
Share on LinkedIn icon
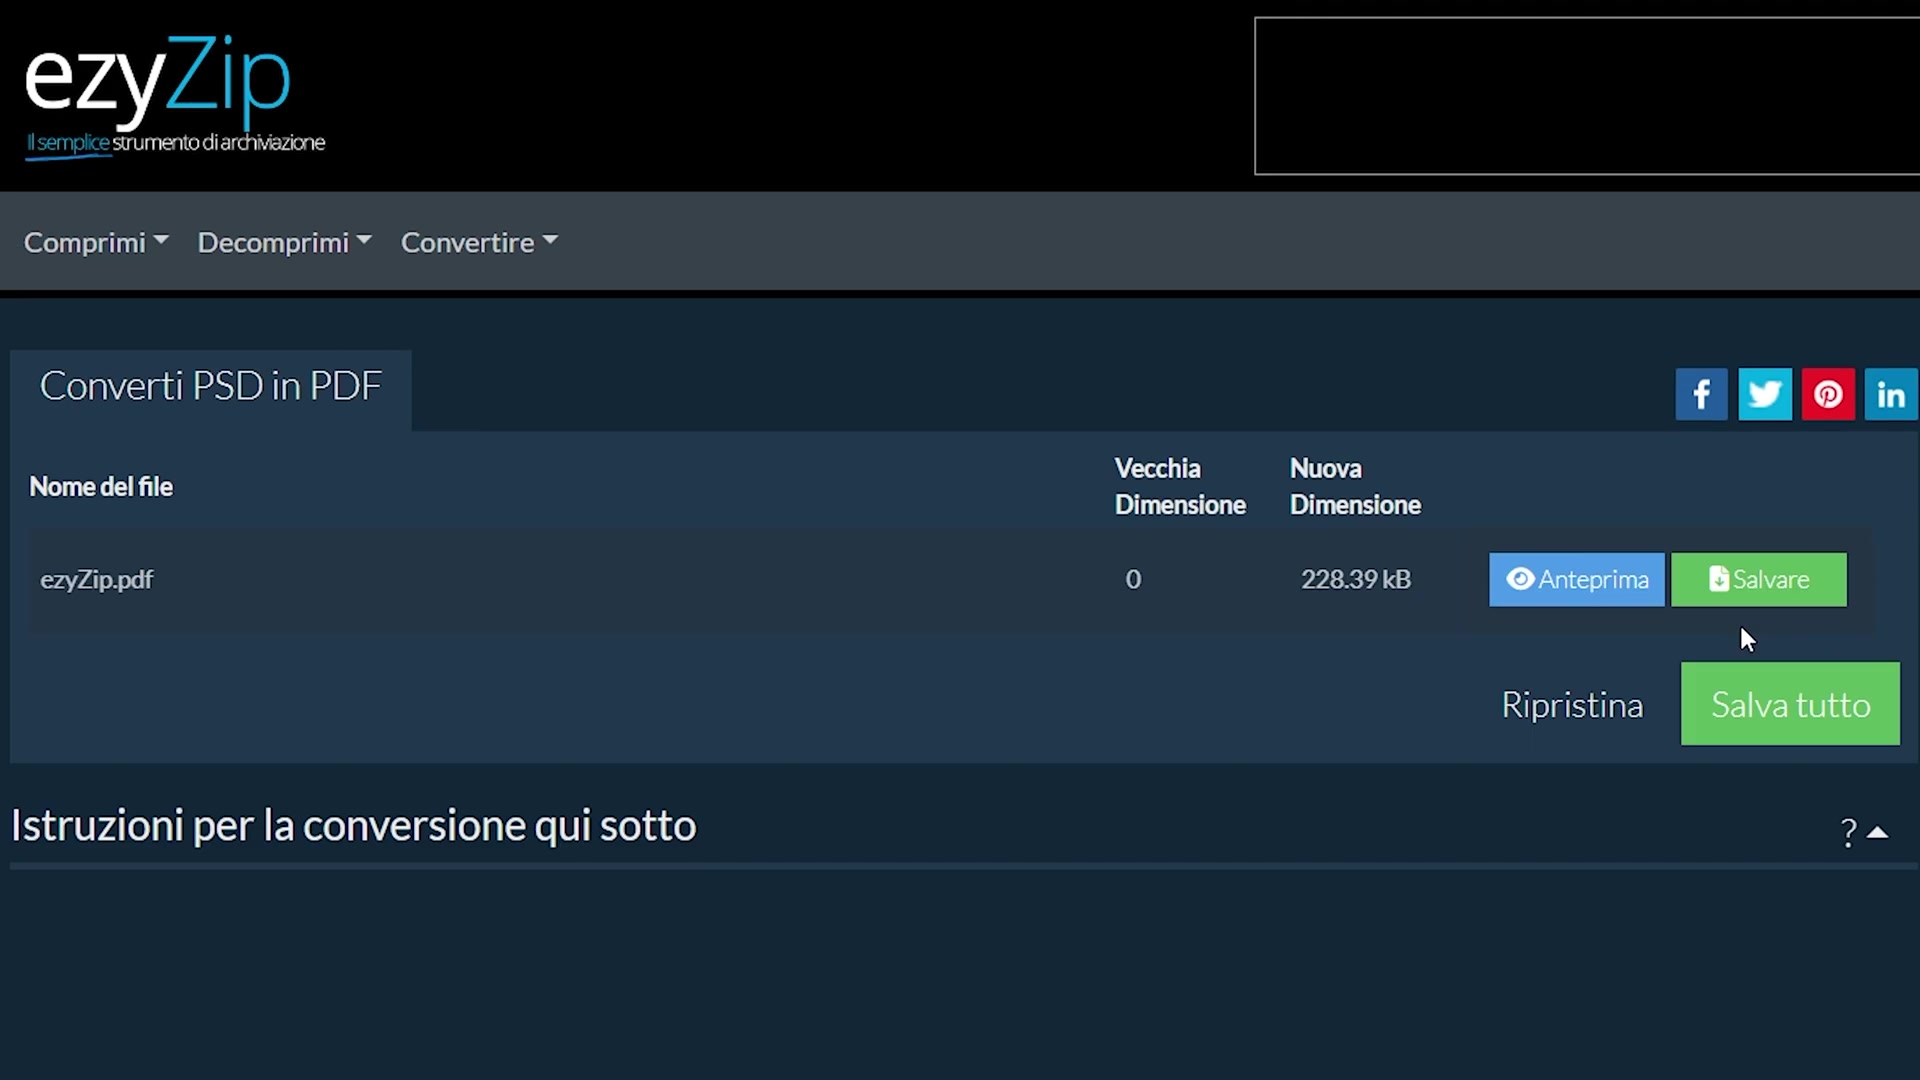pyautogui.click(x=1890, y=394)
